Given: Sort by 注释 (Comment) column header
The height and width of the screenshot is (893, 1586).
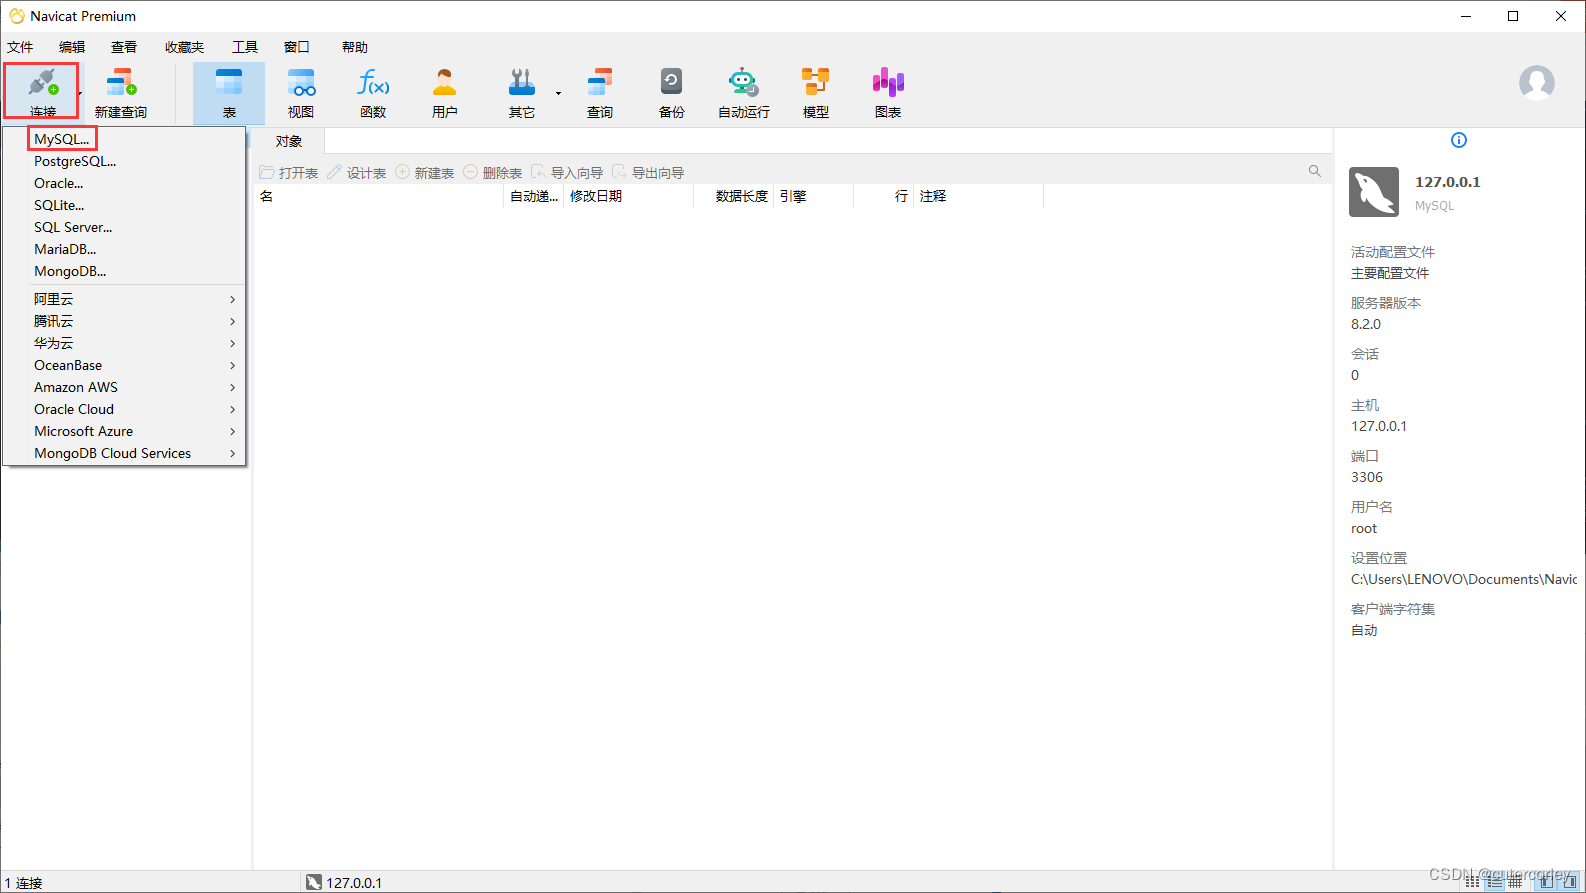Looking at the screenshot, I should click(x=979, y=196).
